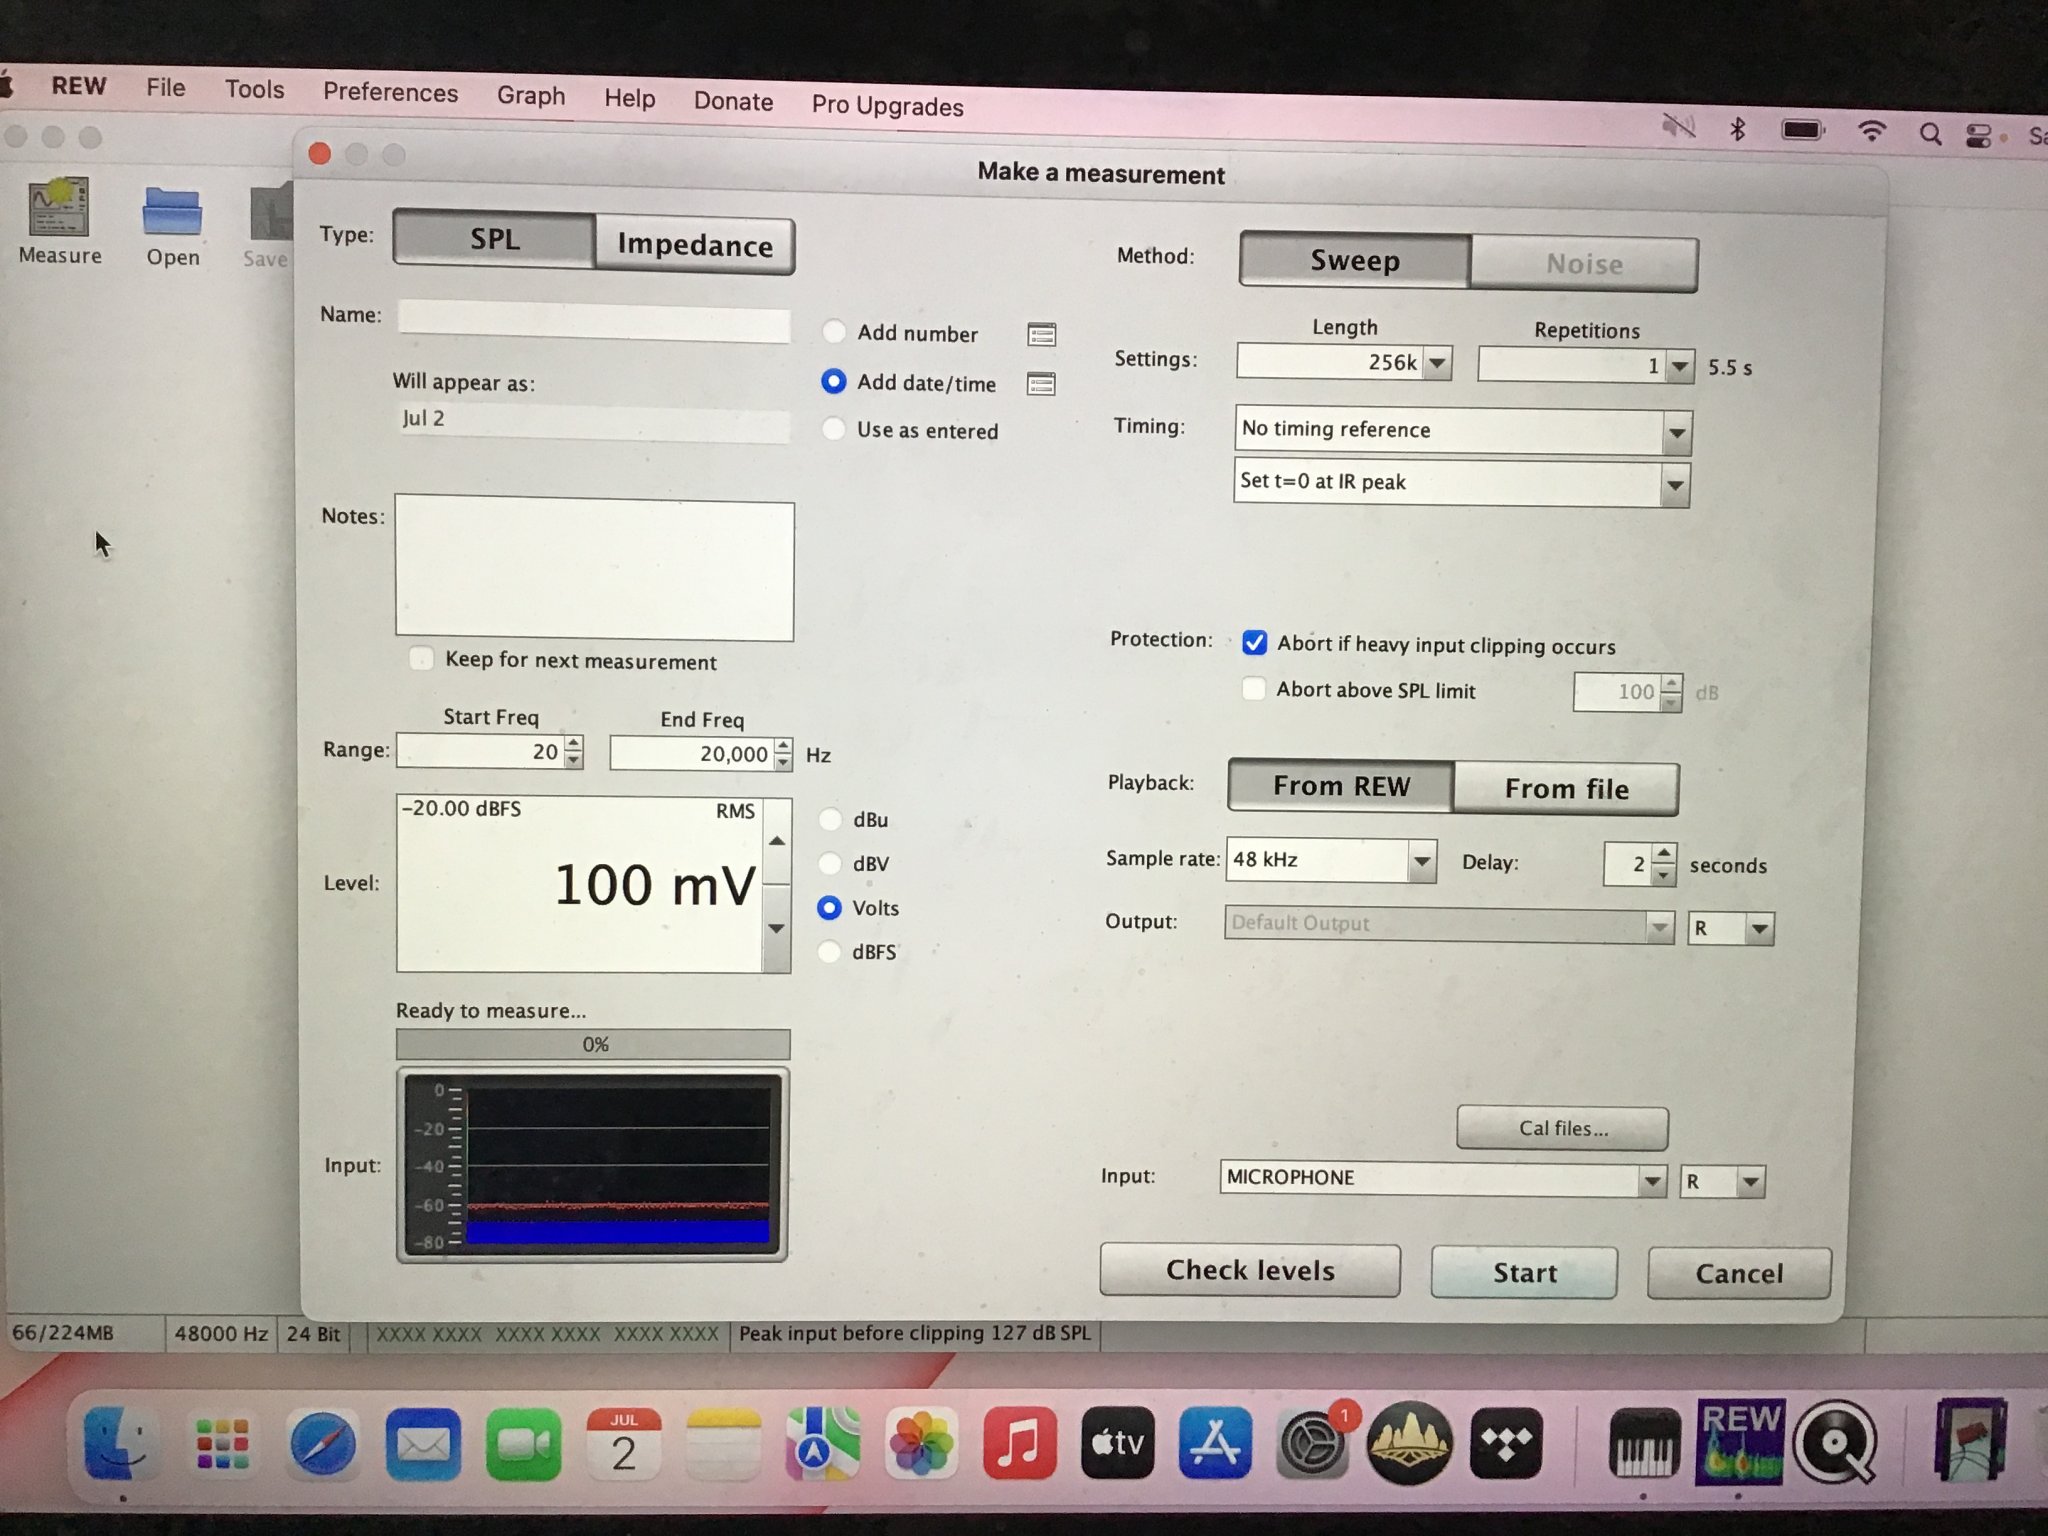The width and height of the screenshot is (2048, 1536).
Task: Open App Store in the Dock
Action: tap(1215, 1443)
